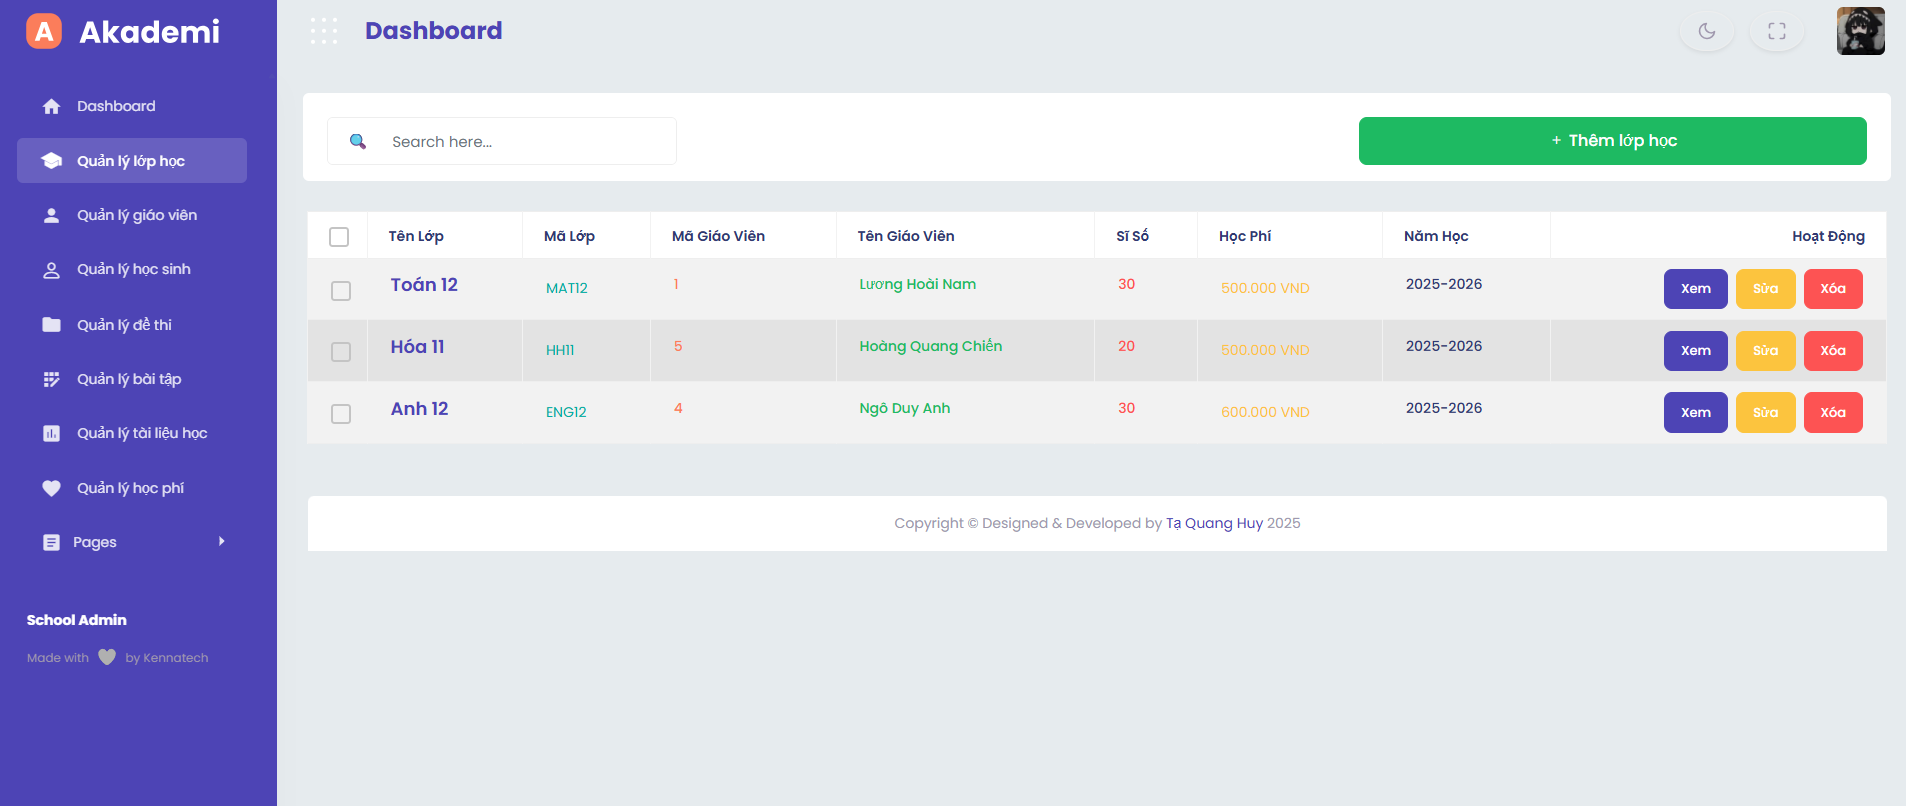The image size is (1906, 806).
Task: Open the grid dots menu icon
Action: pyautogui.click(x=324, y=31)
